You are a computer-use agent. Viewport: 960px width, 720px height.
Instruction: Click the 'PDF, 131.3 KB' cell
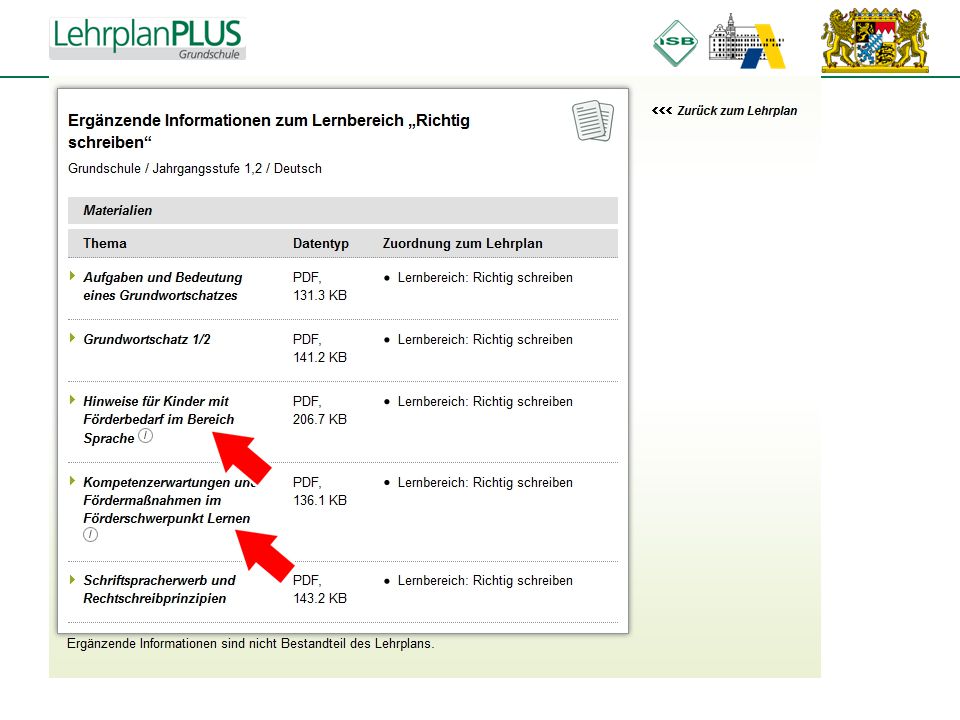point(320,287)
